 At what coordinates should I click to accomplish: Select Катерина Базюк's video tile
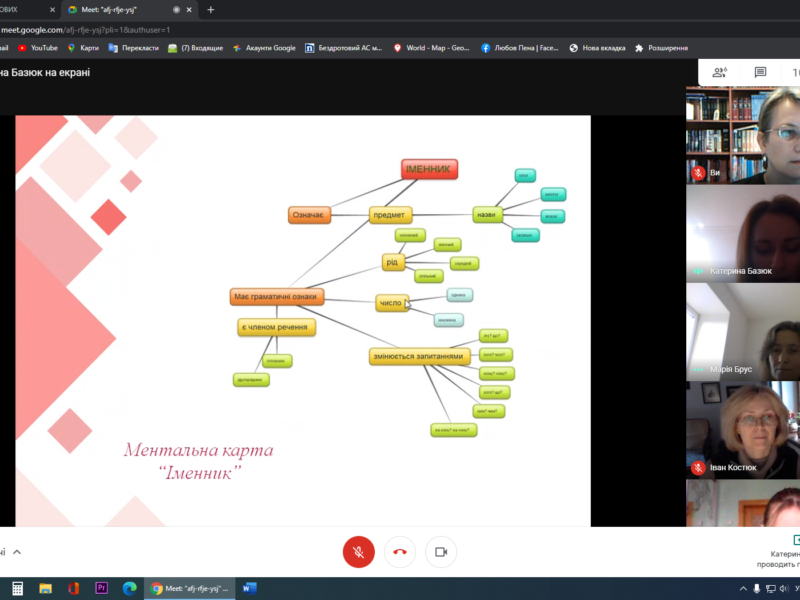pos(742,236)
